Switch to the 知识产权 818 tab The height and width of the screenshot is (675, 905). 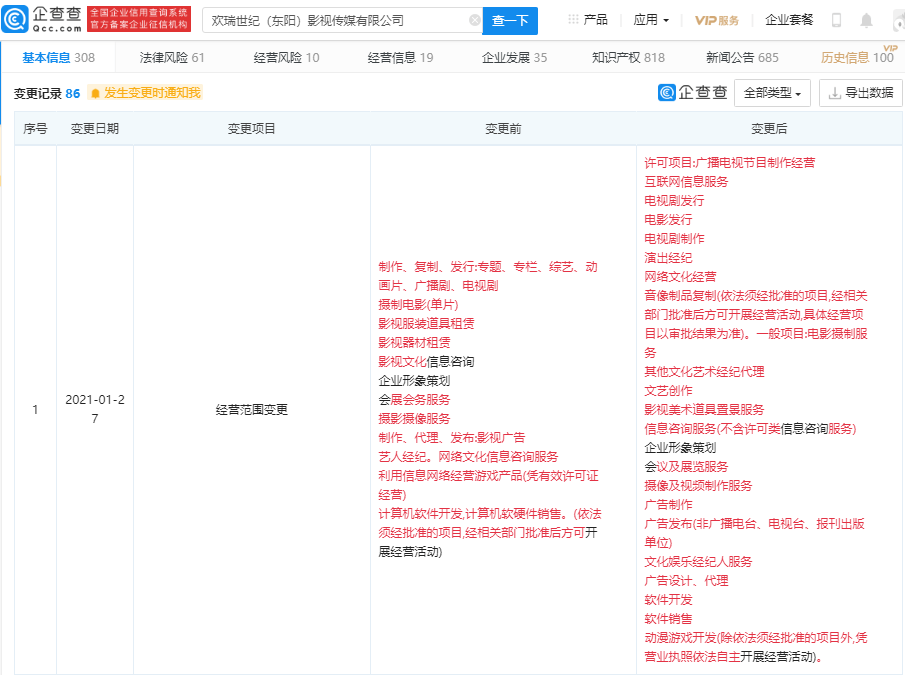628,58
